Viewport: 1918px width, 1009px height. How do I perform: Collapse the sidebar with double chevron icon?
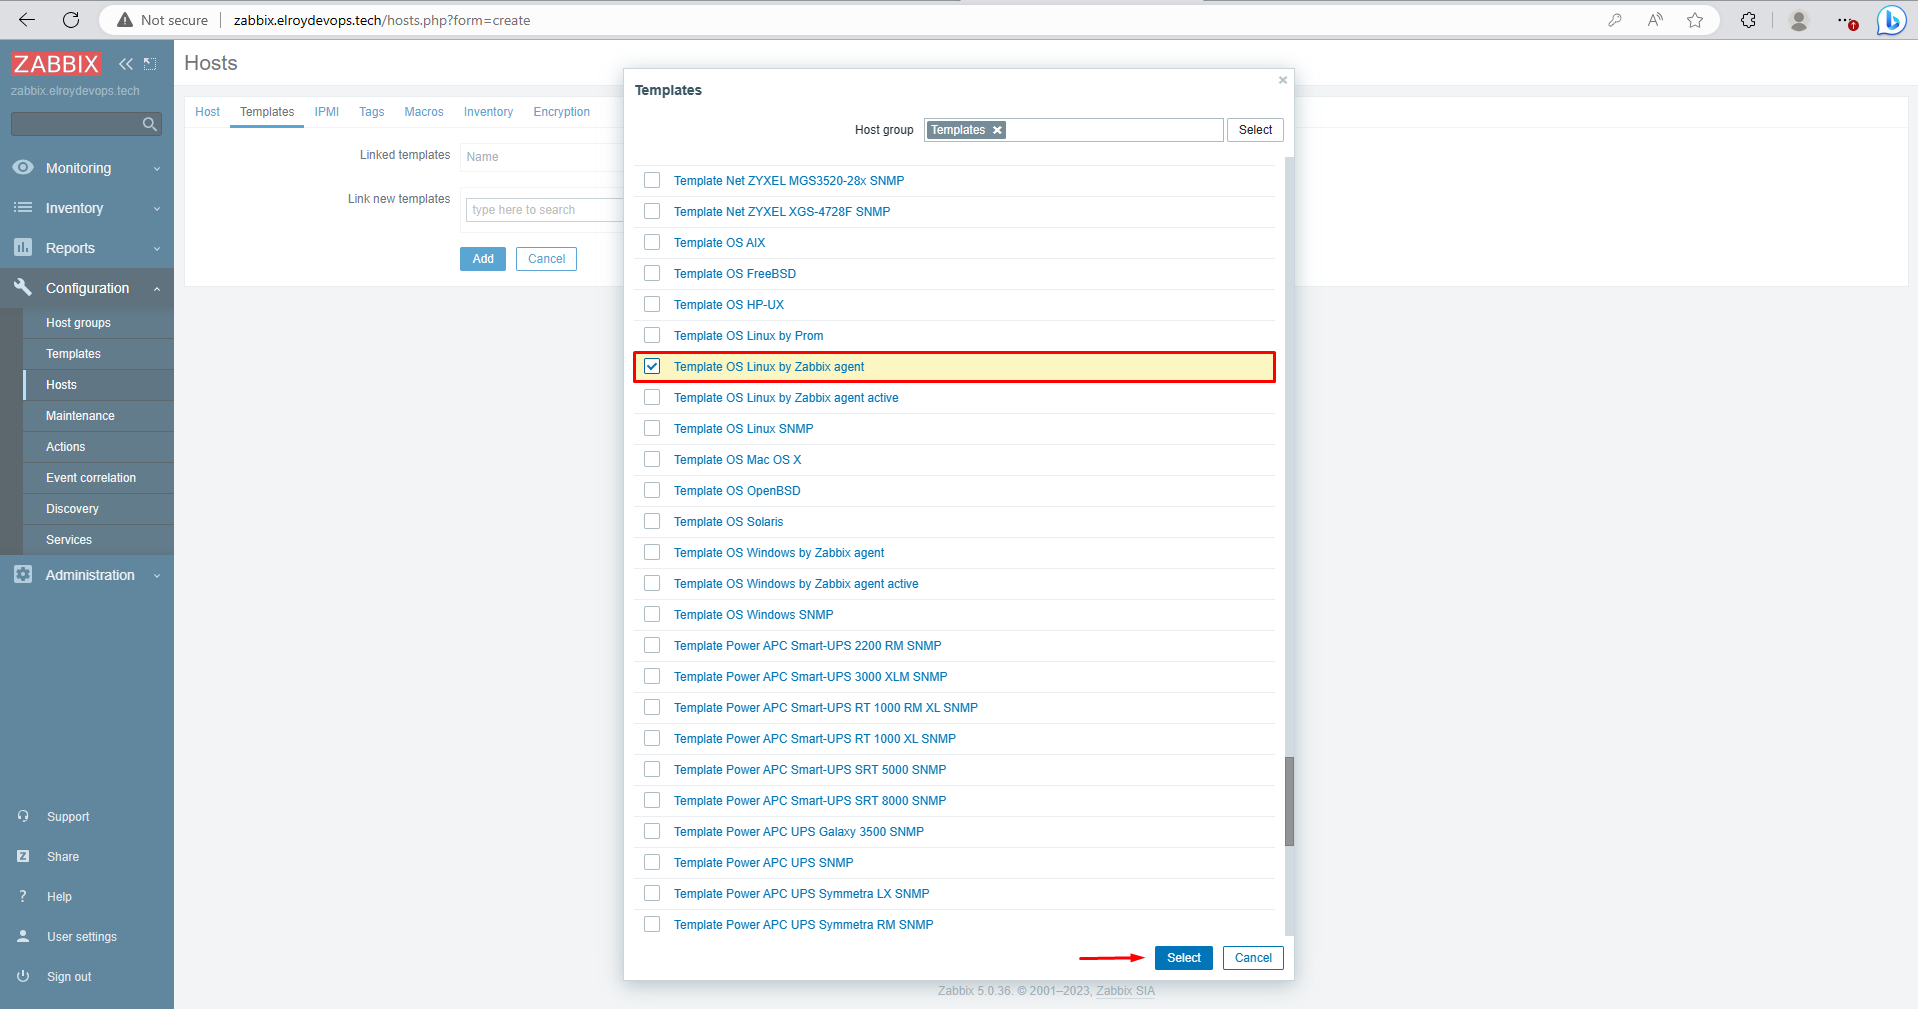pos(126,64)
